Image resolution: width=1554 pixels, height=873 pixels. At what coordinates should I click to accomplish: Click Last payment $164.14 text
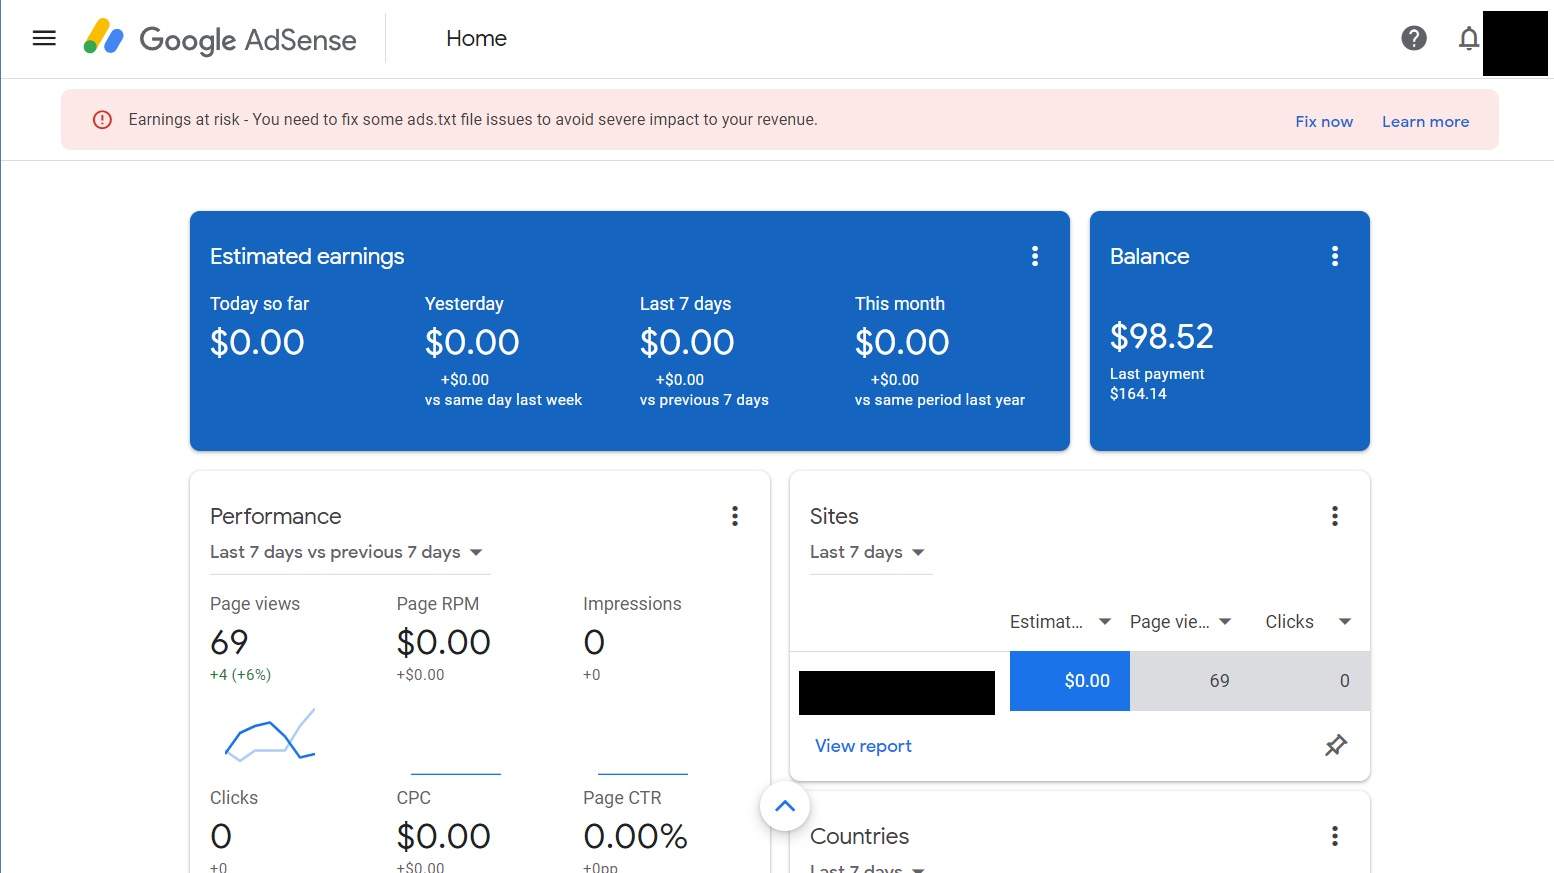point(1157,384)
